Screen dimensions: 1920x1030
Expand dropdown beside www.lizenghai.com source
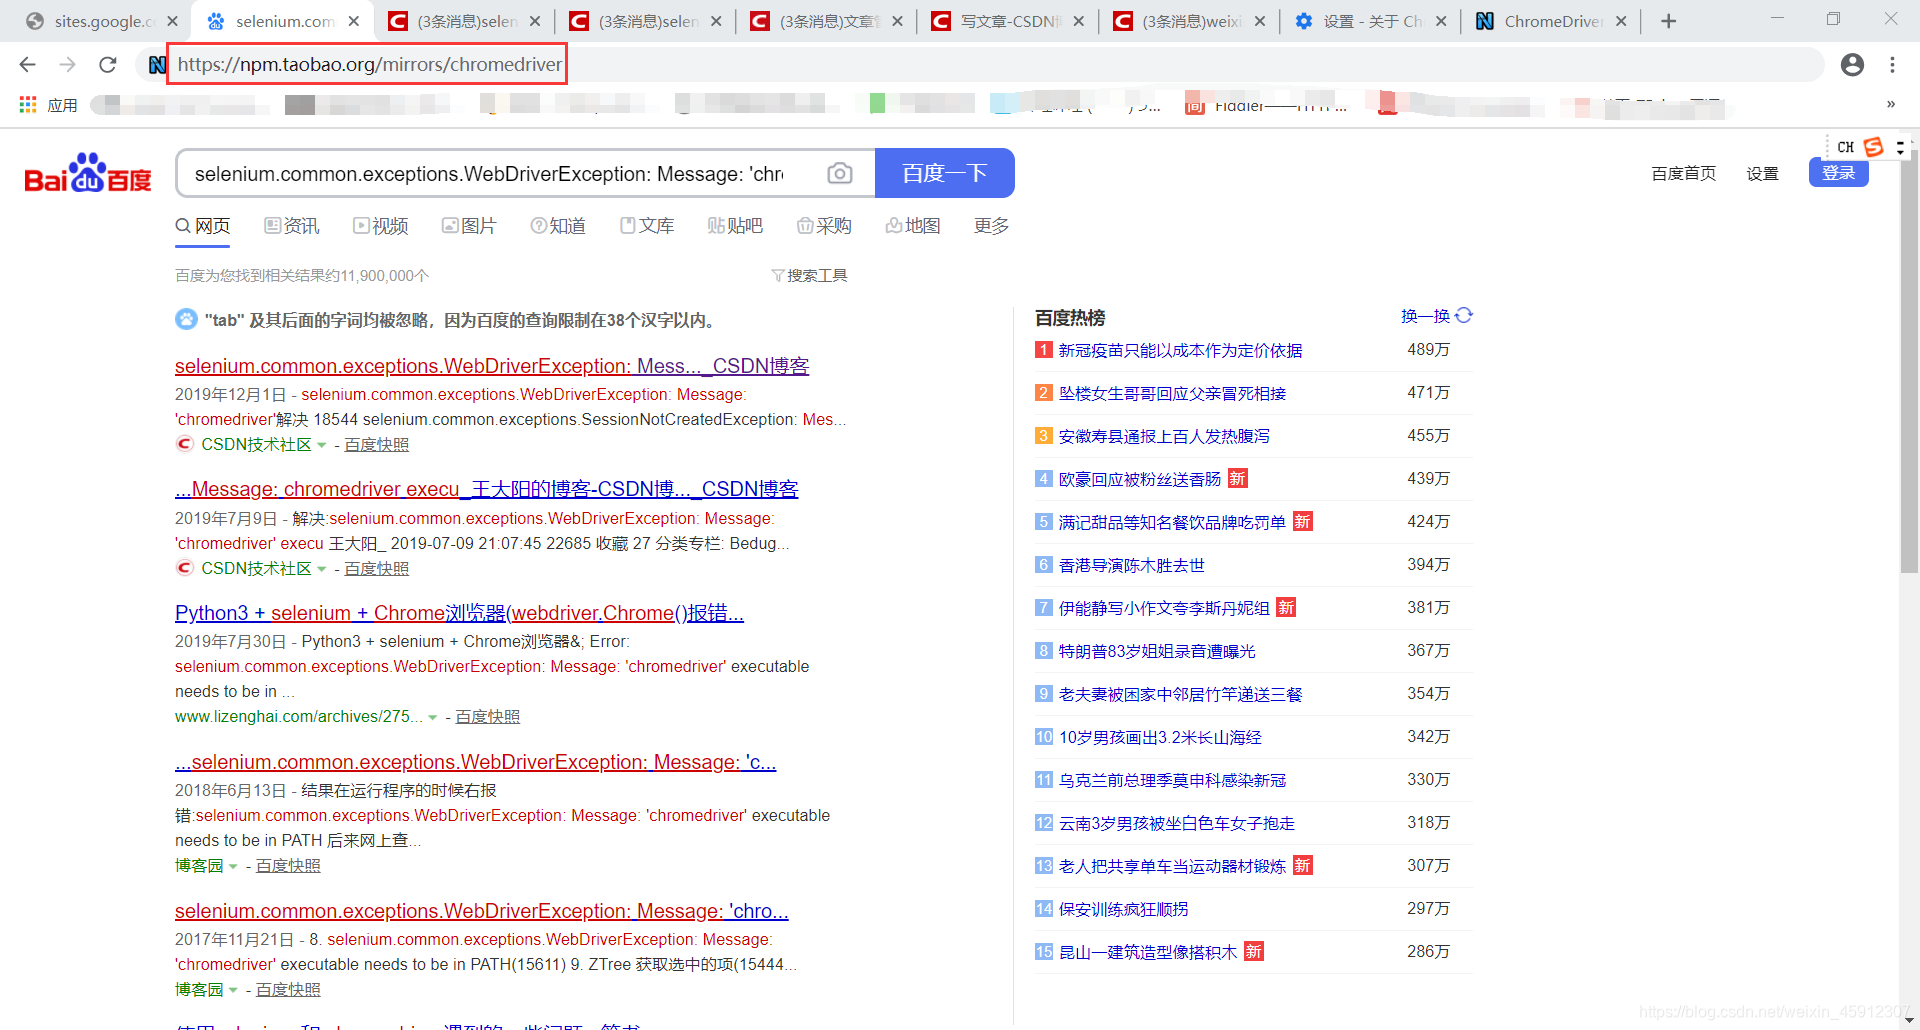432,717
